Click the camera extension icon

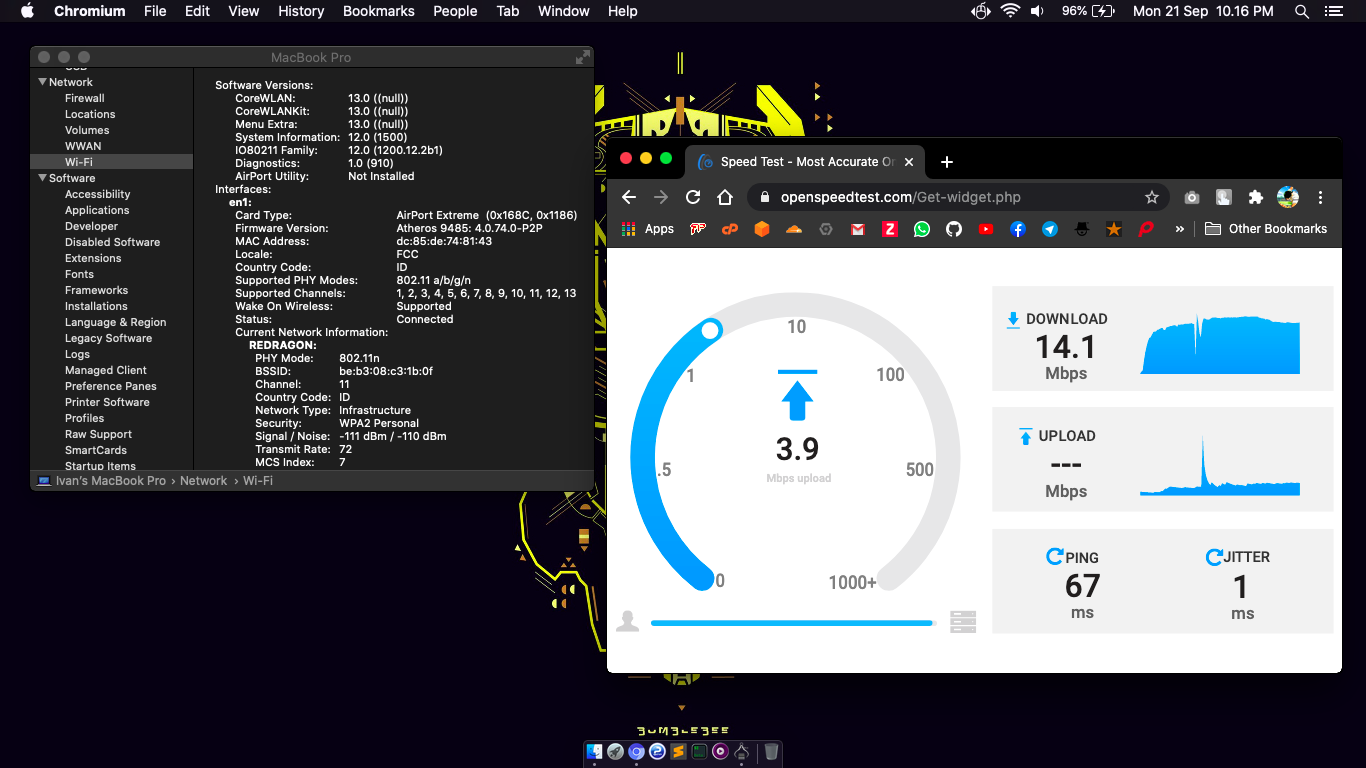[1191, 197]
